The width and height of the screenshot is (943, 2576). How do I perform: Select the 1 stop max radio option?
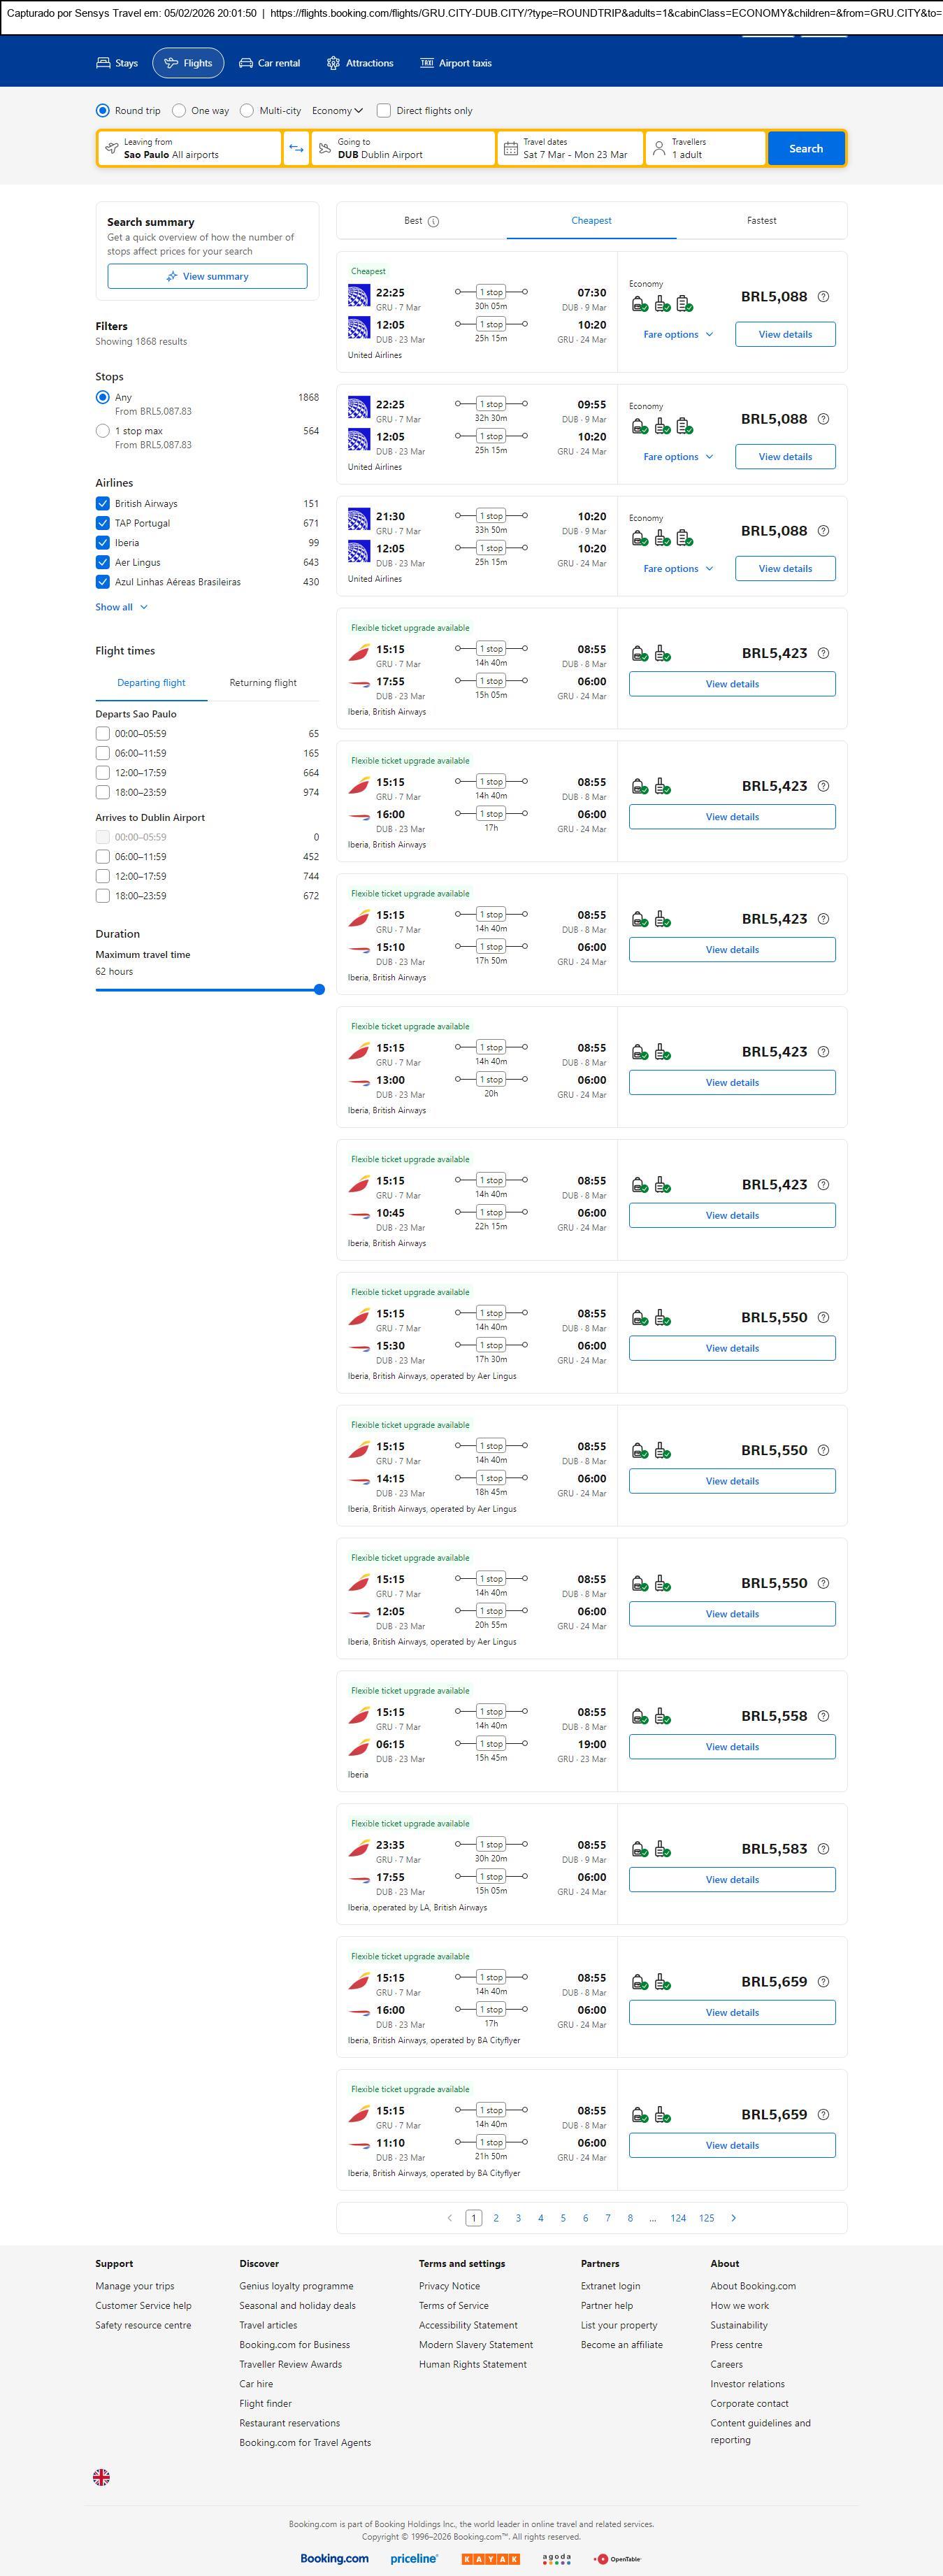pos(103,431)
